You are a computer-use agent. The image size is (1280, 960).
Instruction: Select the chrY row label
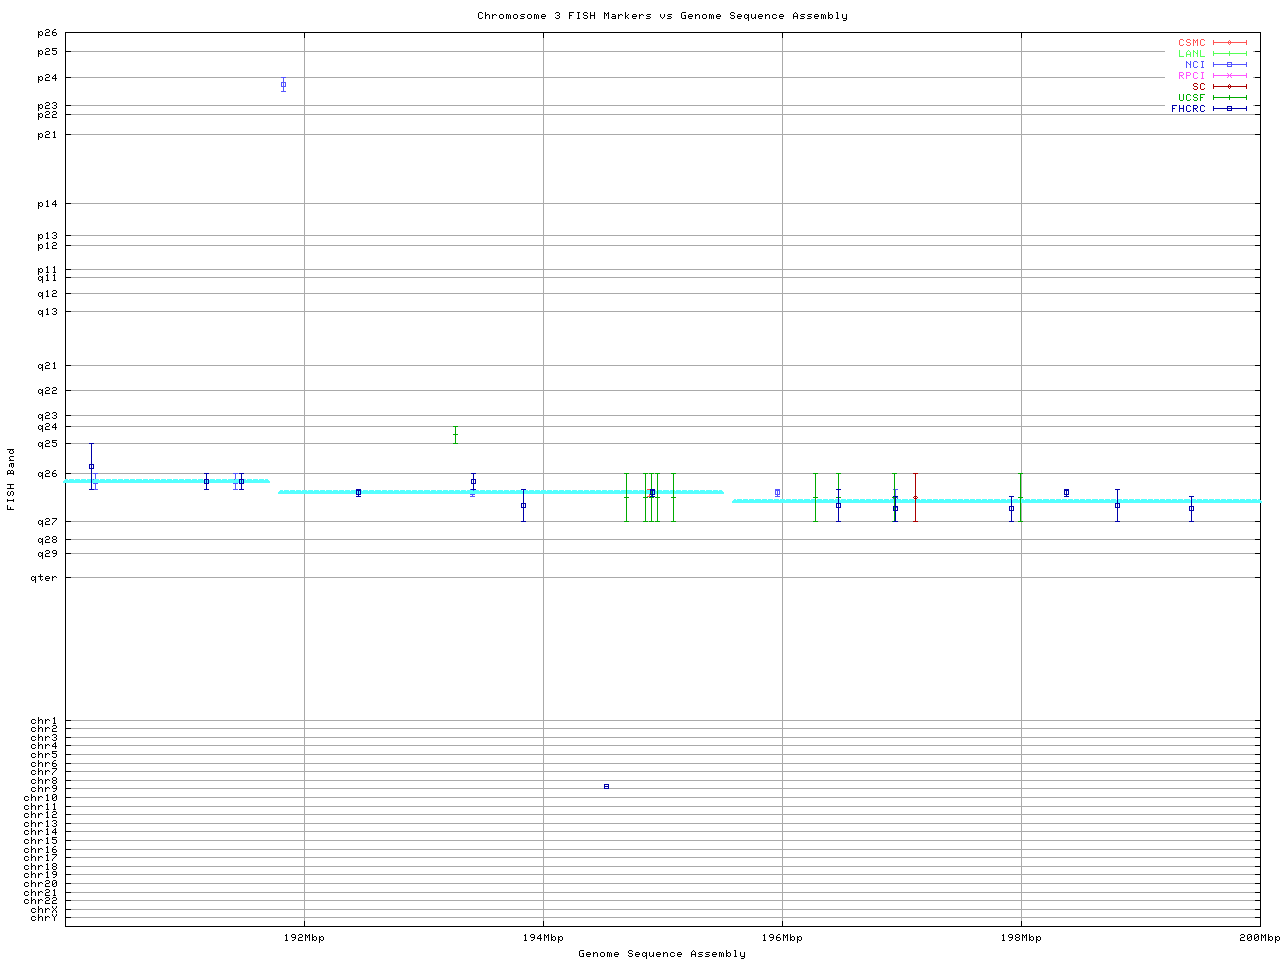click(x=44, y=918)
